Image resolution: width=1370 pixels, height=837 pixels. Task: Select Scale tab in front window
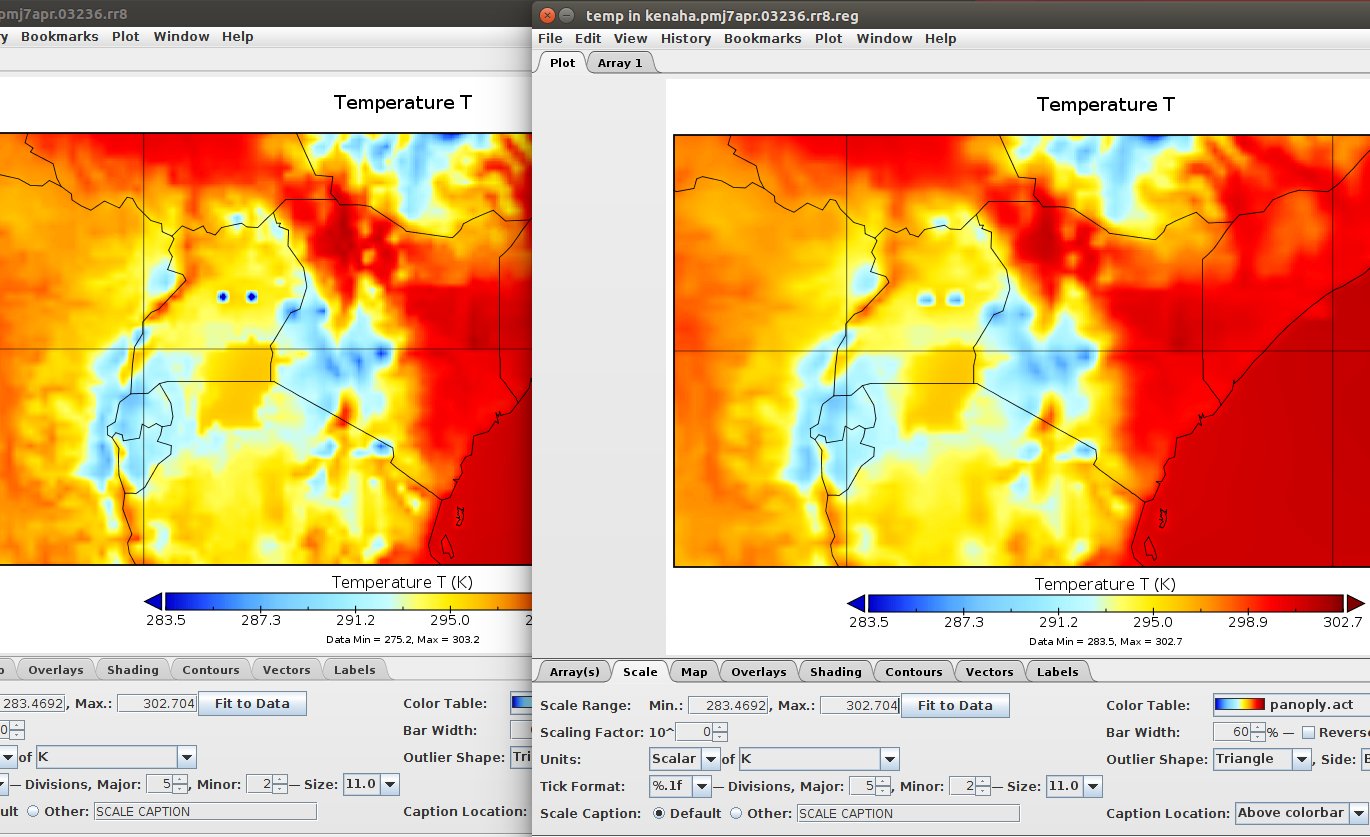tap(640, 672)
